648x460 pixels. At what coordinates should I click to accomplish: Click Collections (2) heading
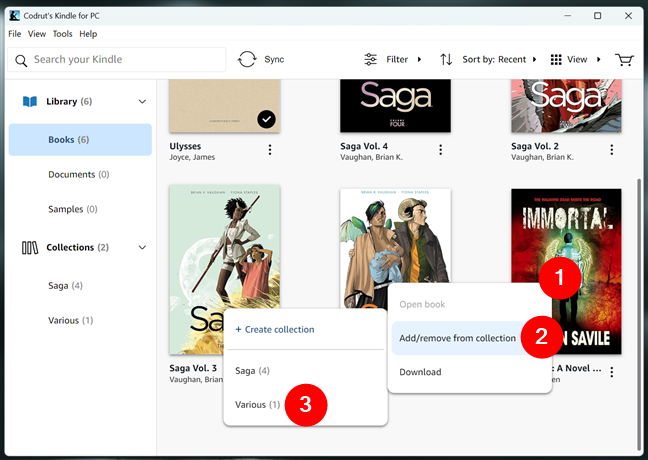77,248
